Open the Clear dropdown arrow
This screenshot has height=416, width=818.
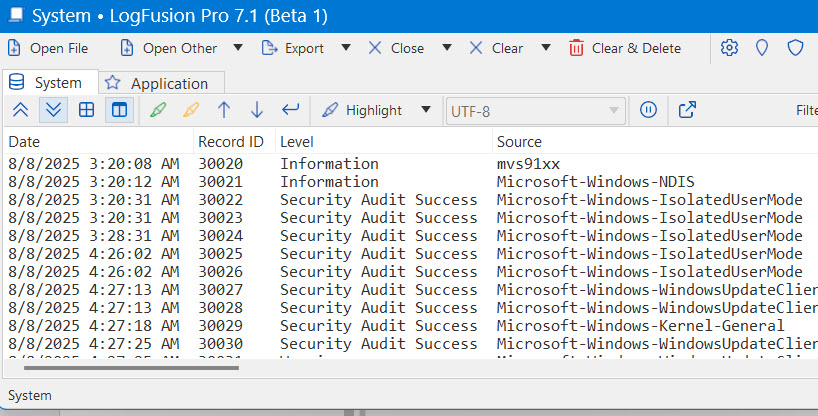tap(546, 47)
